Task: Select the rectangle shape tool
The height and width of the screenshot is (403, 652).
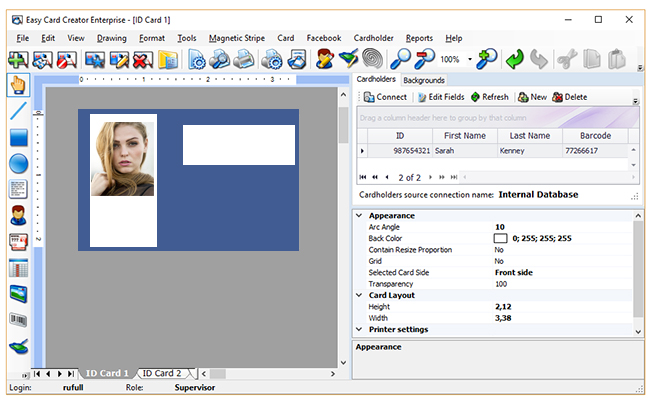Action: pos(18,138)
